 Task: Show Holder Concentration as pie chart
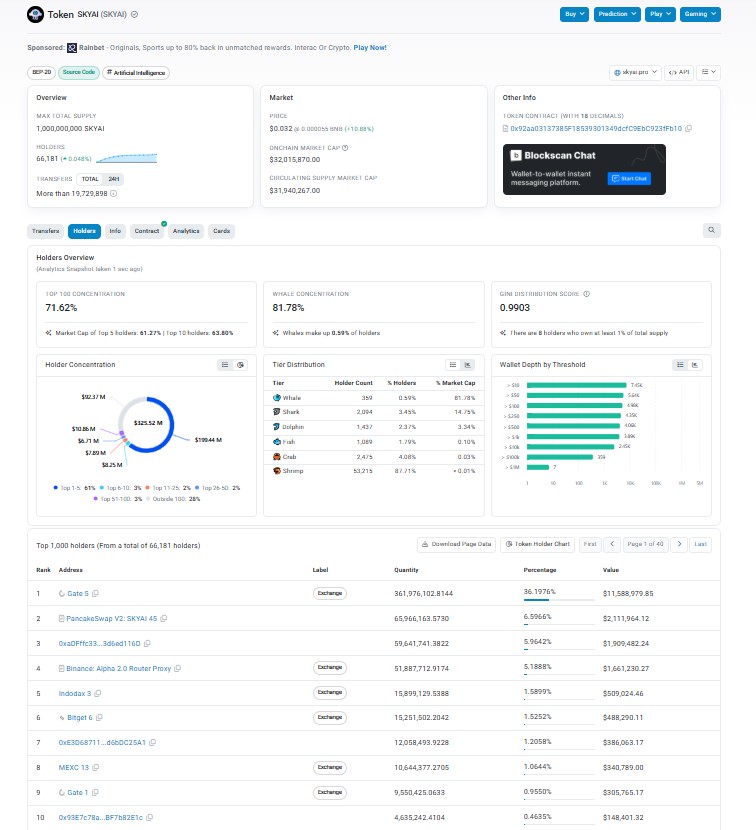click(x=240, y=365)
